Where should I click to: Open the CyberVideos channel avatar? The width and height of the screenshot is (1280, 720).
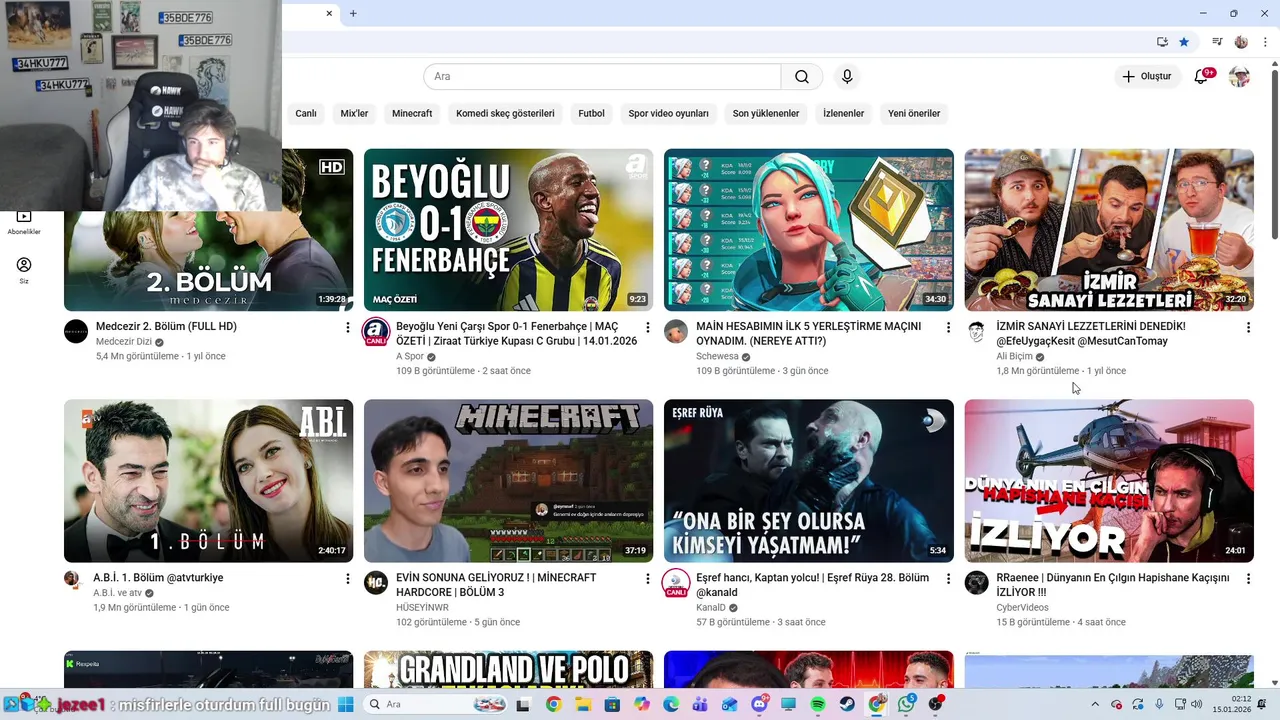coord(976,583)
